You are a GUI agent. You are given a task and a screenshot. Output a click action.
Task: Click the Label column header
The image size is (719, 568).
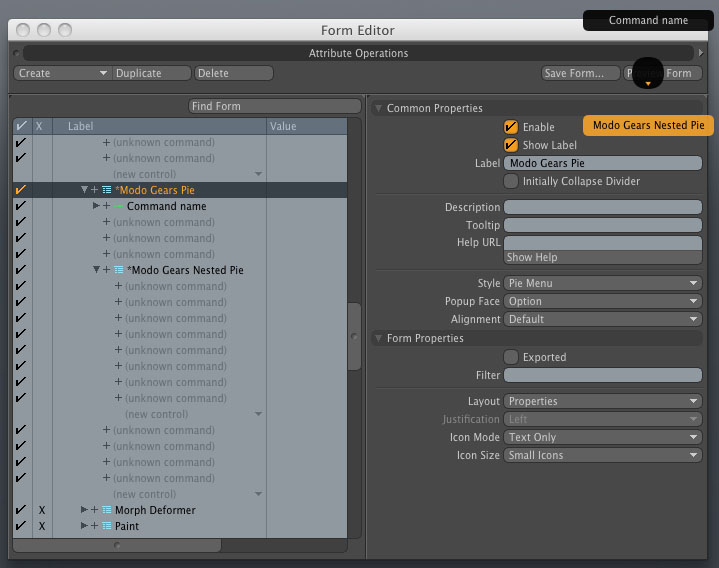[159, 126]
